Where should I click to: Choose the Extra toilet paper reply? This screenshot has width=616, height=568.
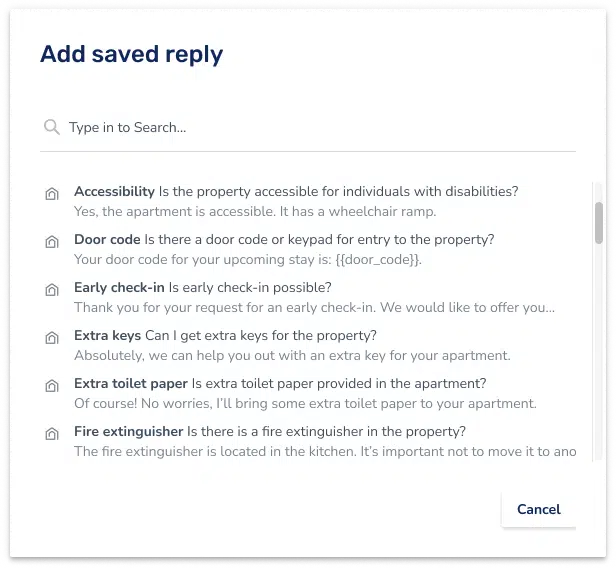pos(309,393)
